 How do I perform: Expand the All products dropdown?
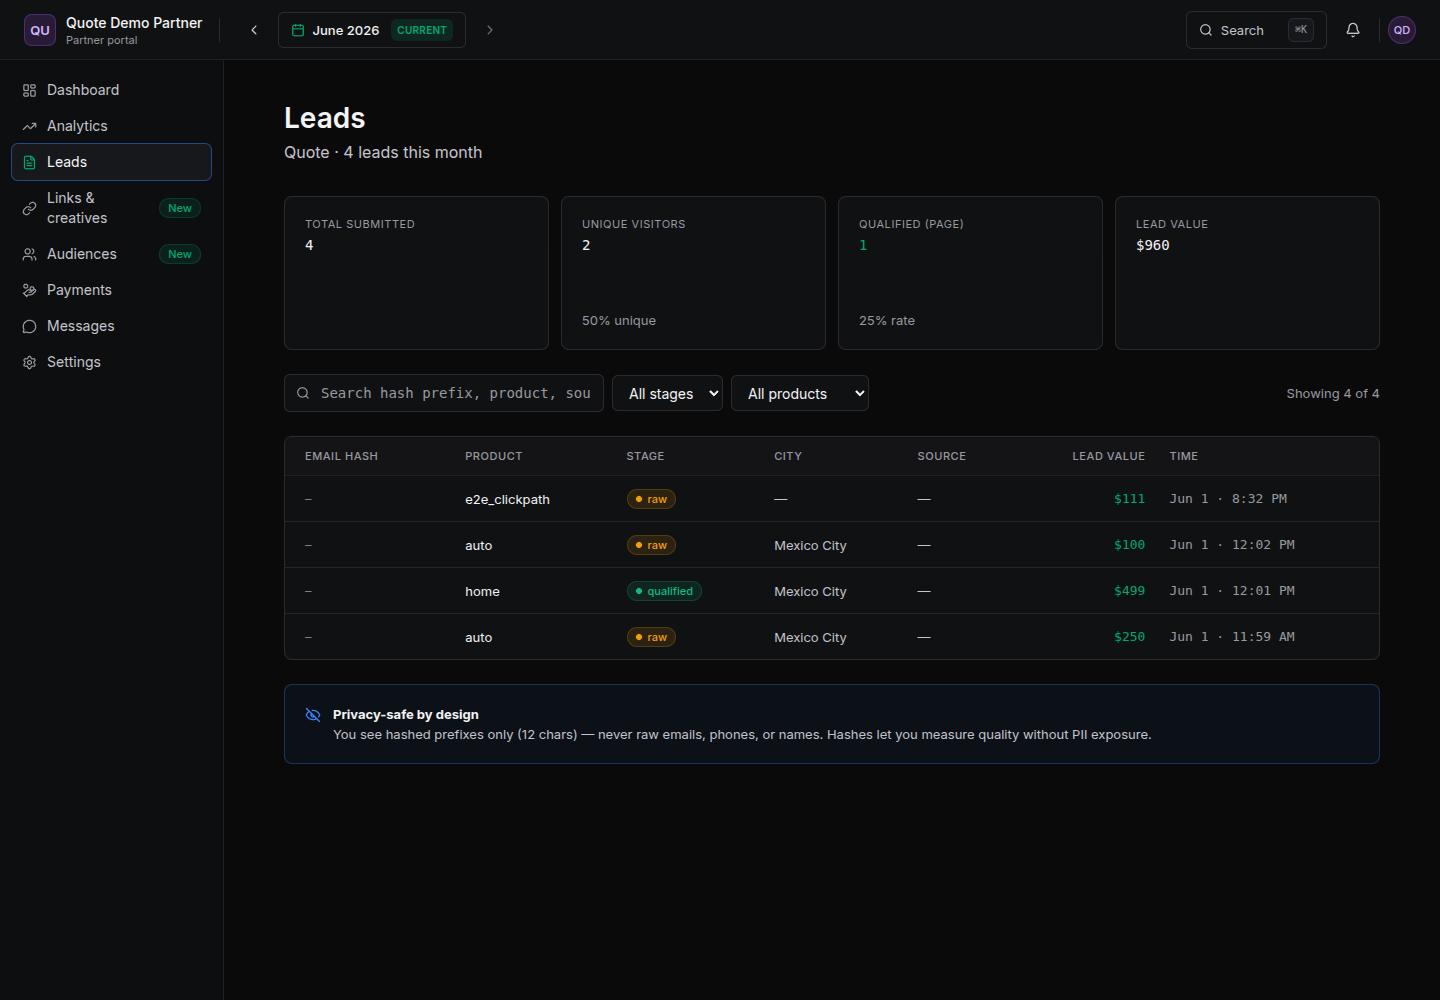[x=800, y=393]
